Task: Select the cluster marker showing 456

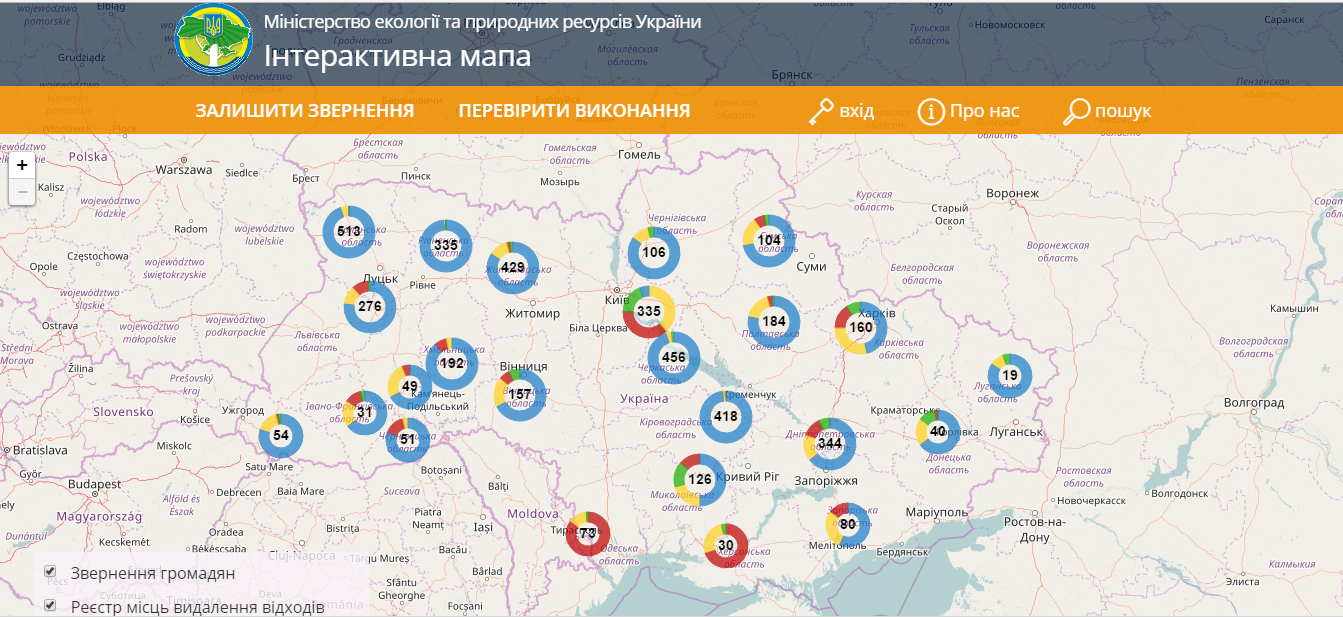Action: (673, 358)
